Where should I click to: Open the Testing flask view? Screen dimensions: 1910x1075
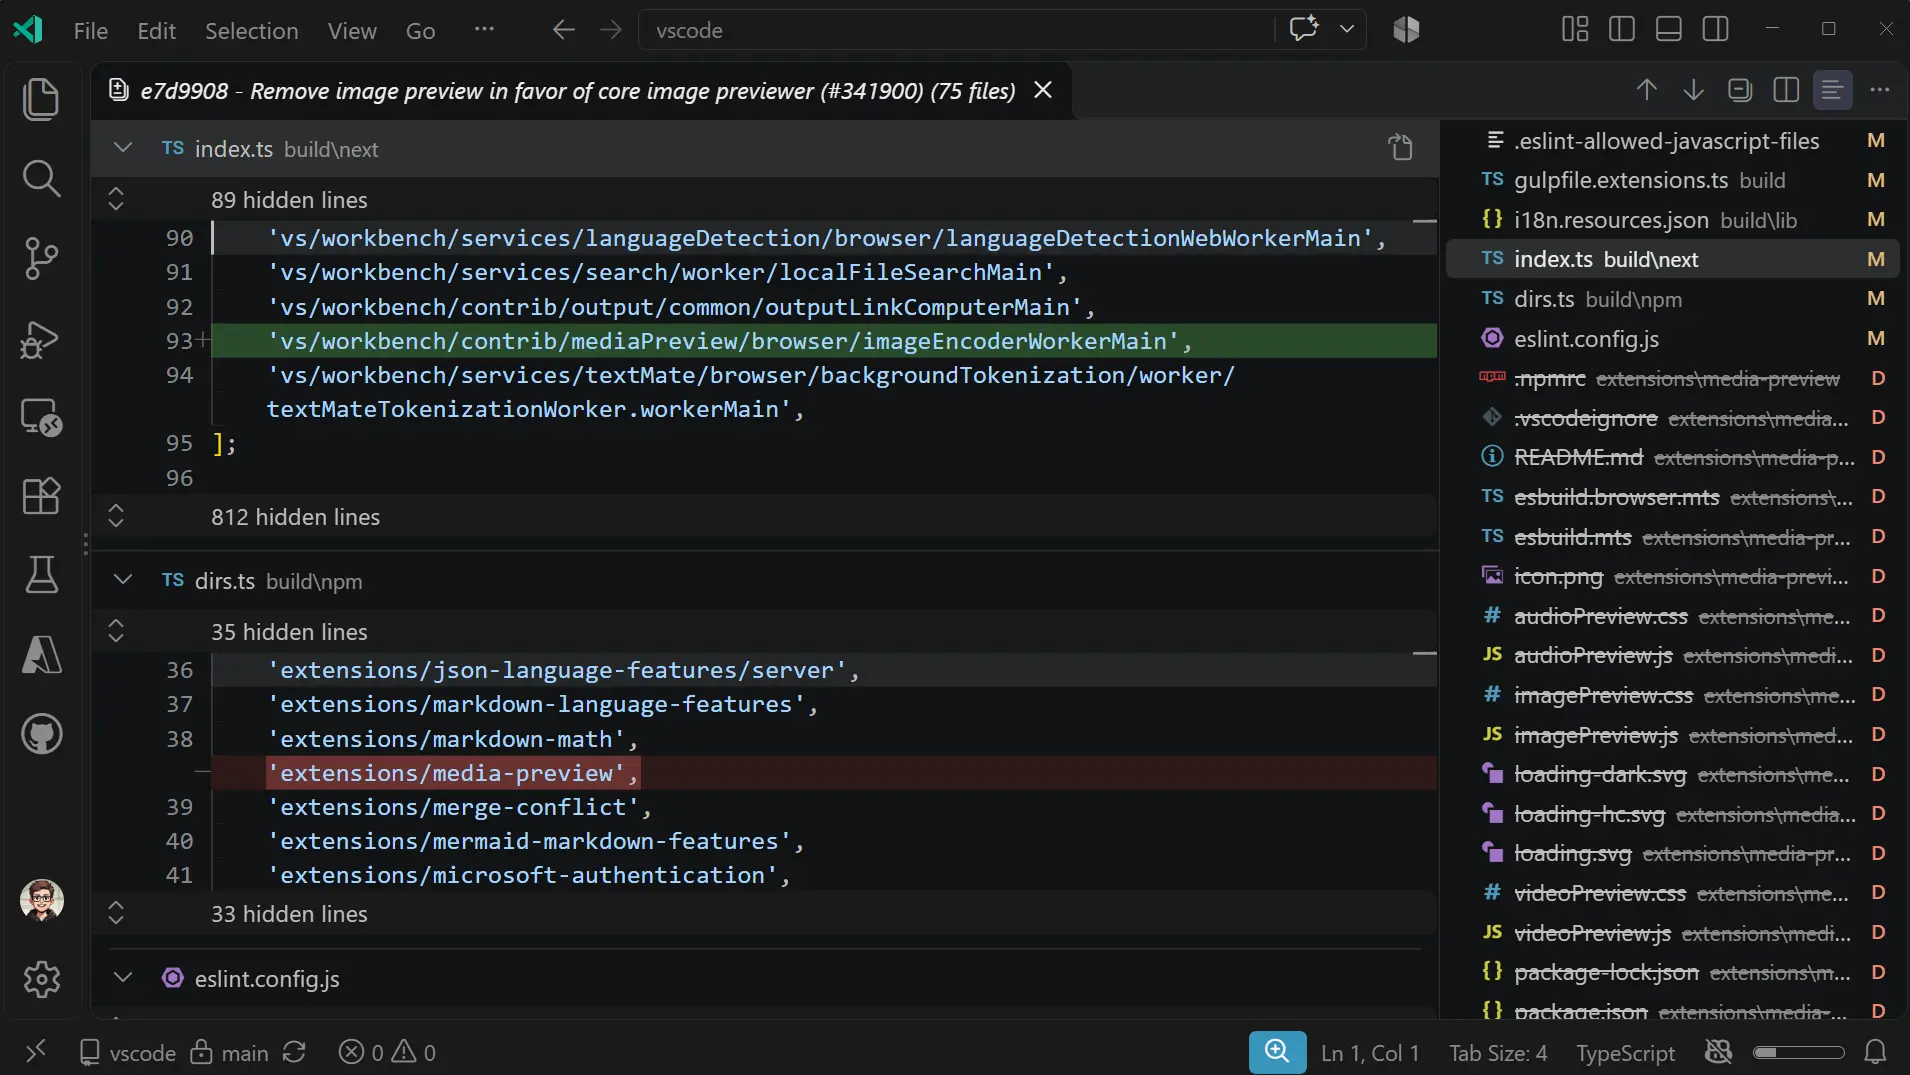[x=41, y=575]
